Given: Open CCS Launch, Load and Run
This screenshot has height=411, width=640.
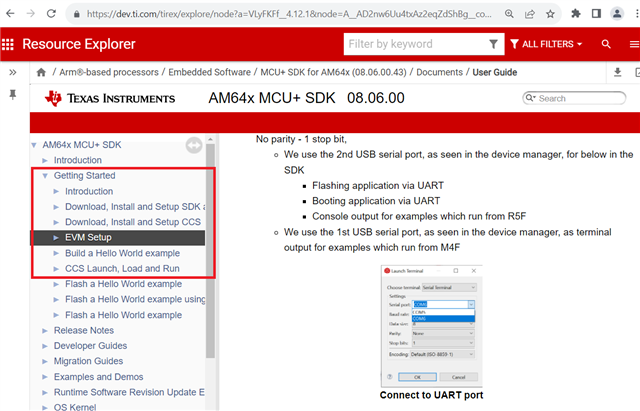Looking at the screenshot, I should pyautogui.click(x=122, y=269).
